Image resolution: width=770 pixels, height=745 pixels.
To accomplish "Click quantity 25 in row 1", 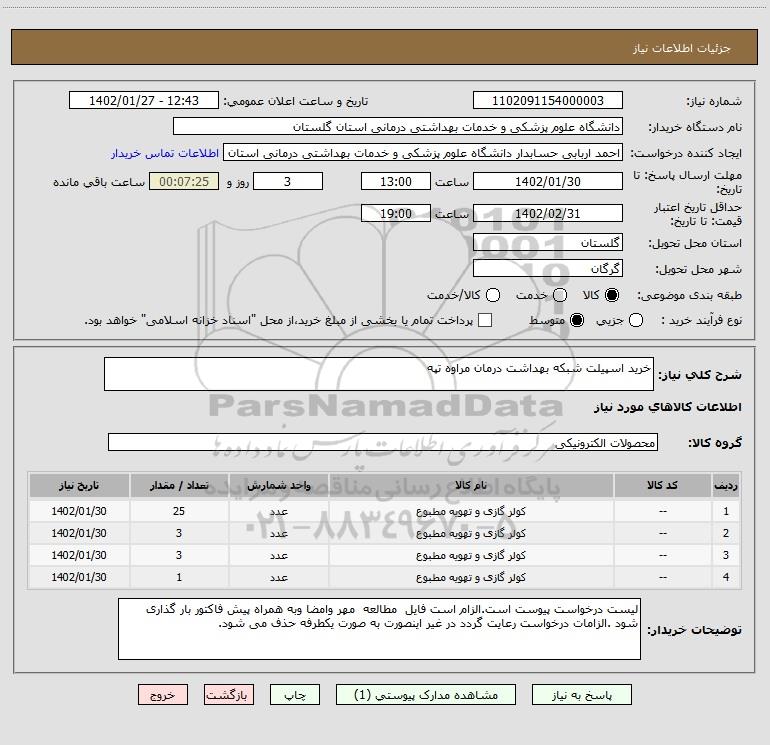I will coord(179,511).
